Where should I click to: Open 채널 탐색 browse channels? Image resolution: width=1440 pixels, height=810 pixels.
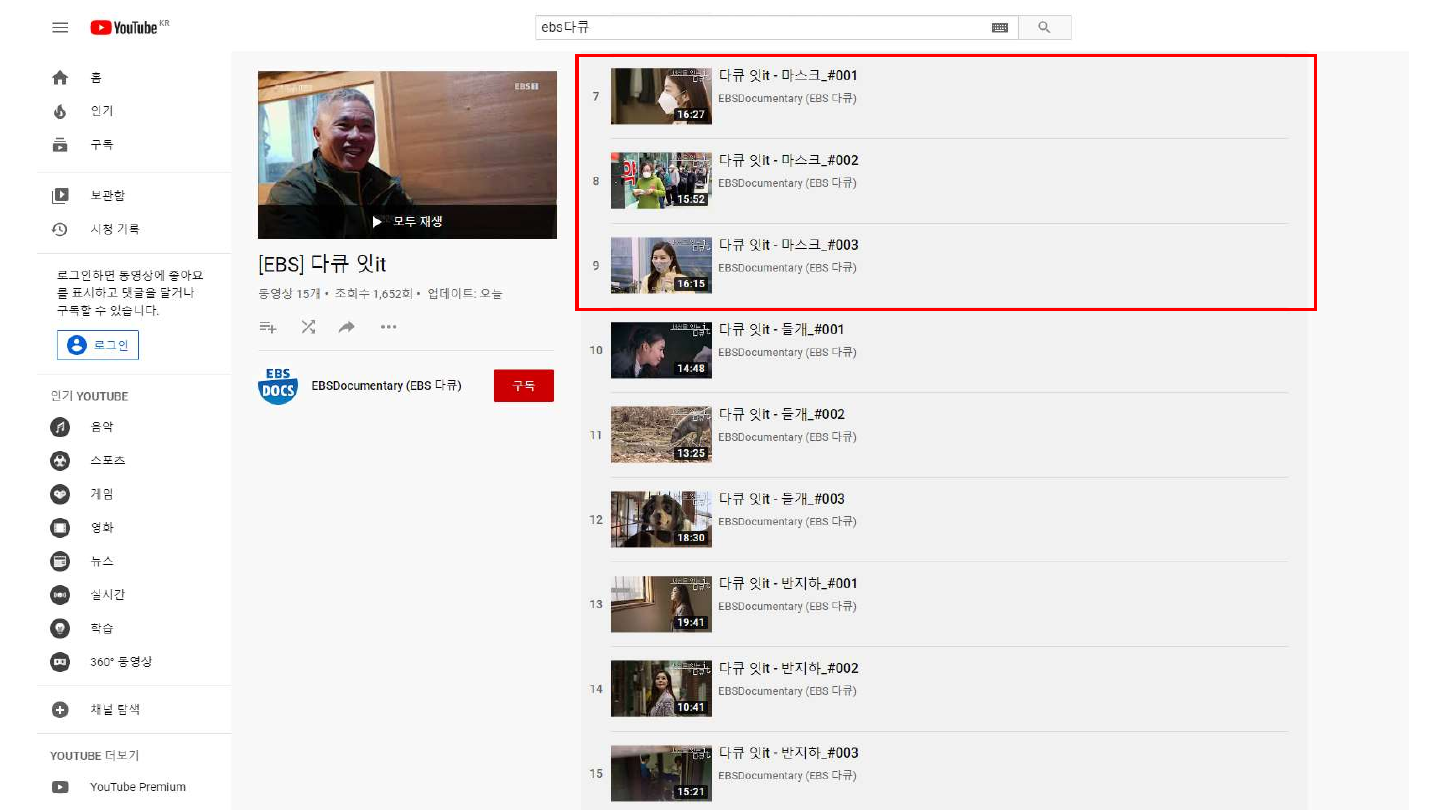click(x=114, y=709)
